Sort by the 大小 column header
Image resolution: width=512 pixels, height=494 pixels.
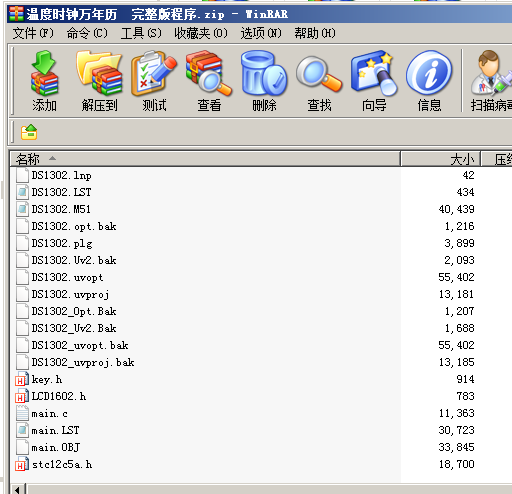(x=440, y=159)
